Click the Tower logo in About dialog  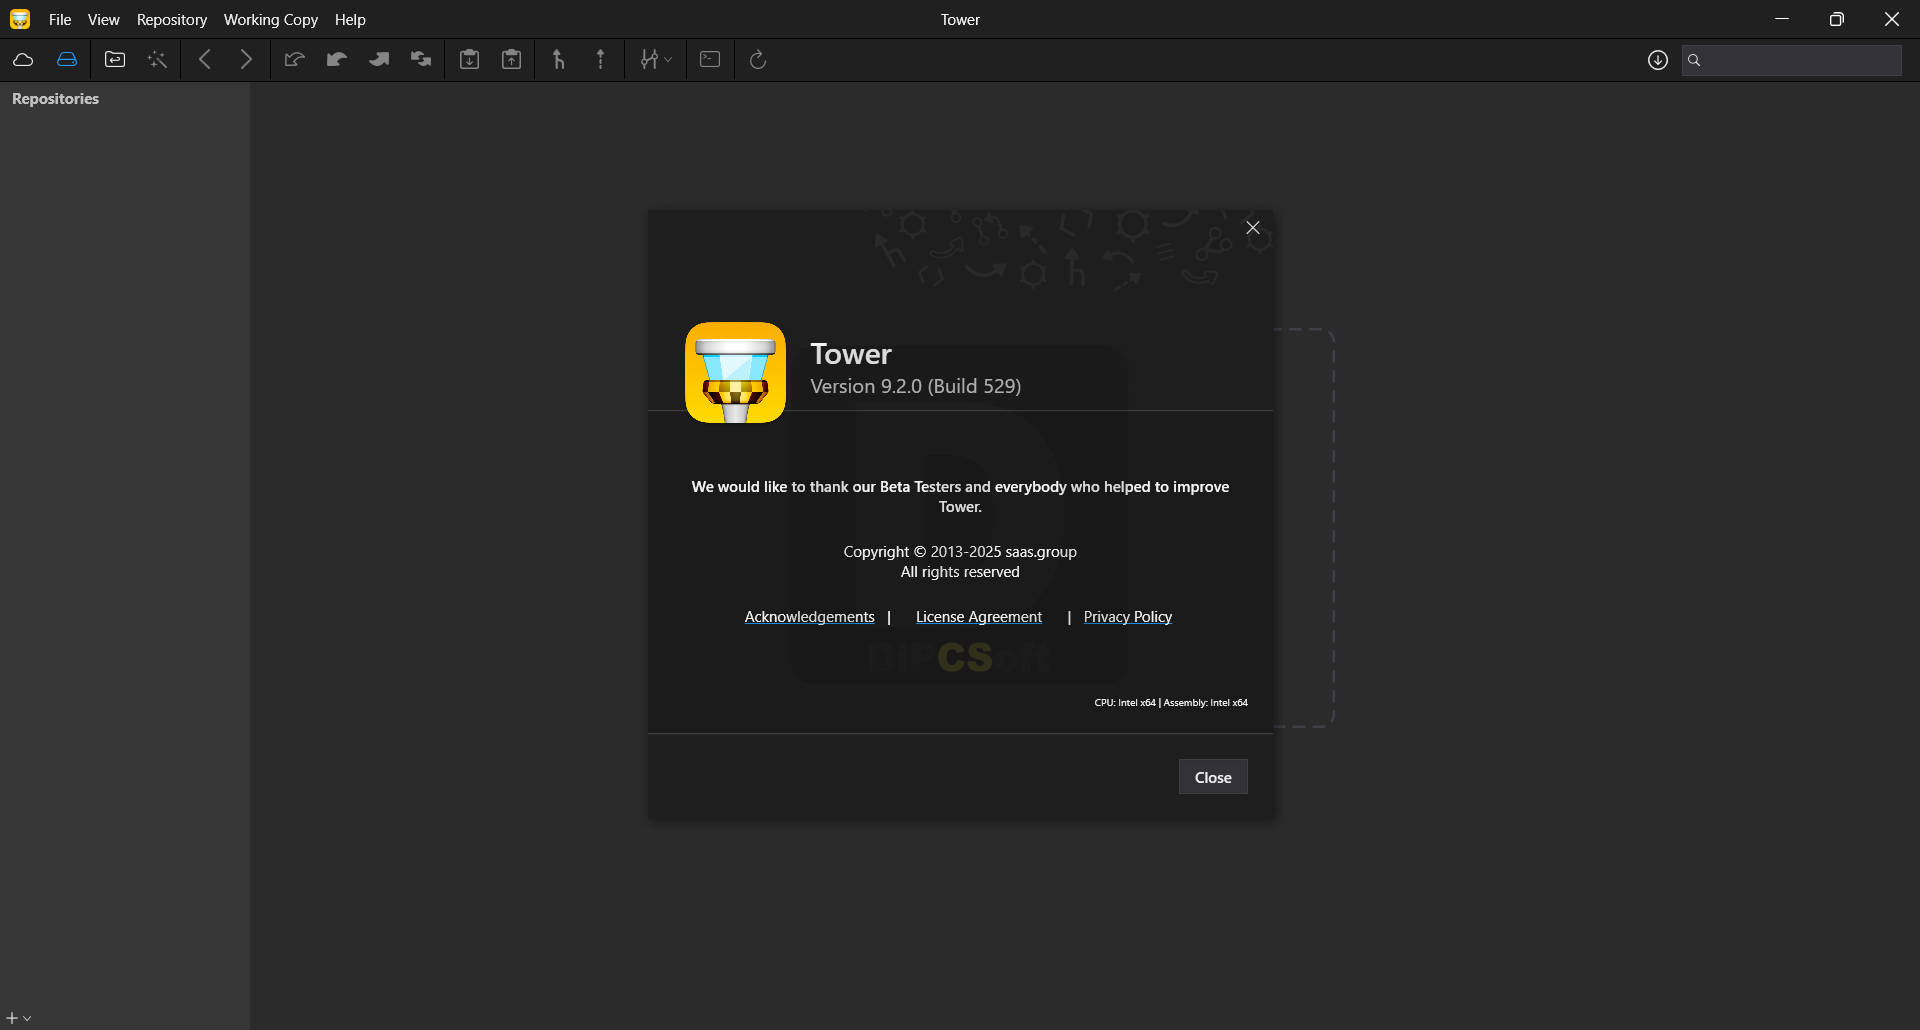735,372
